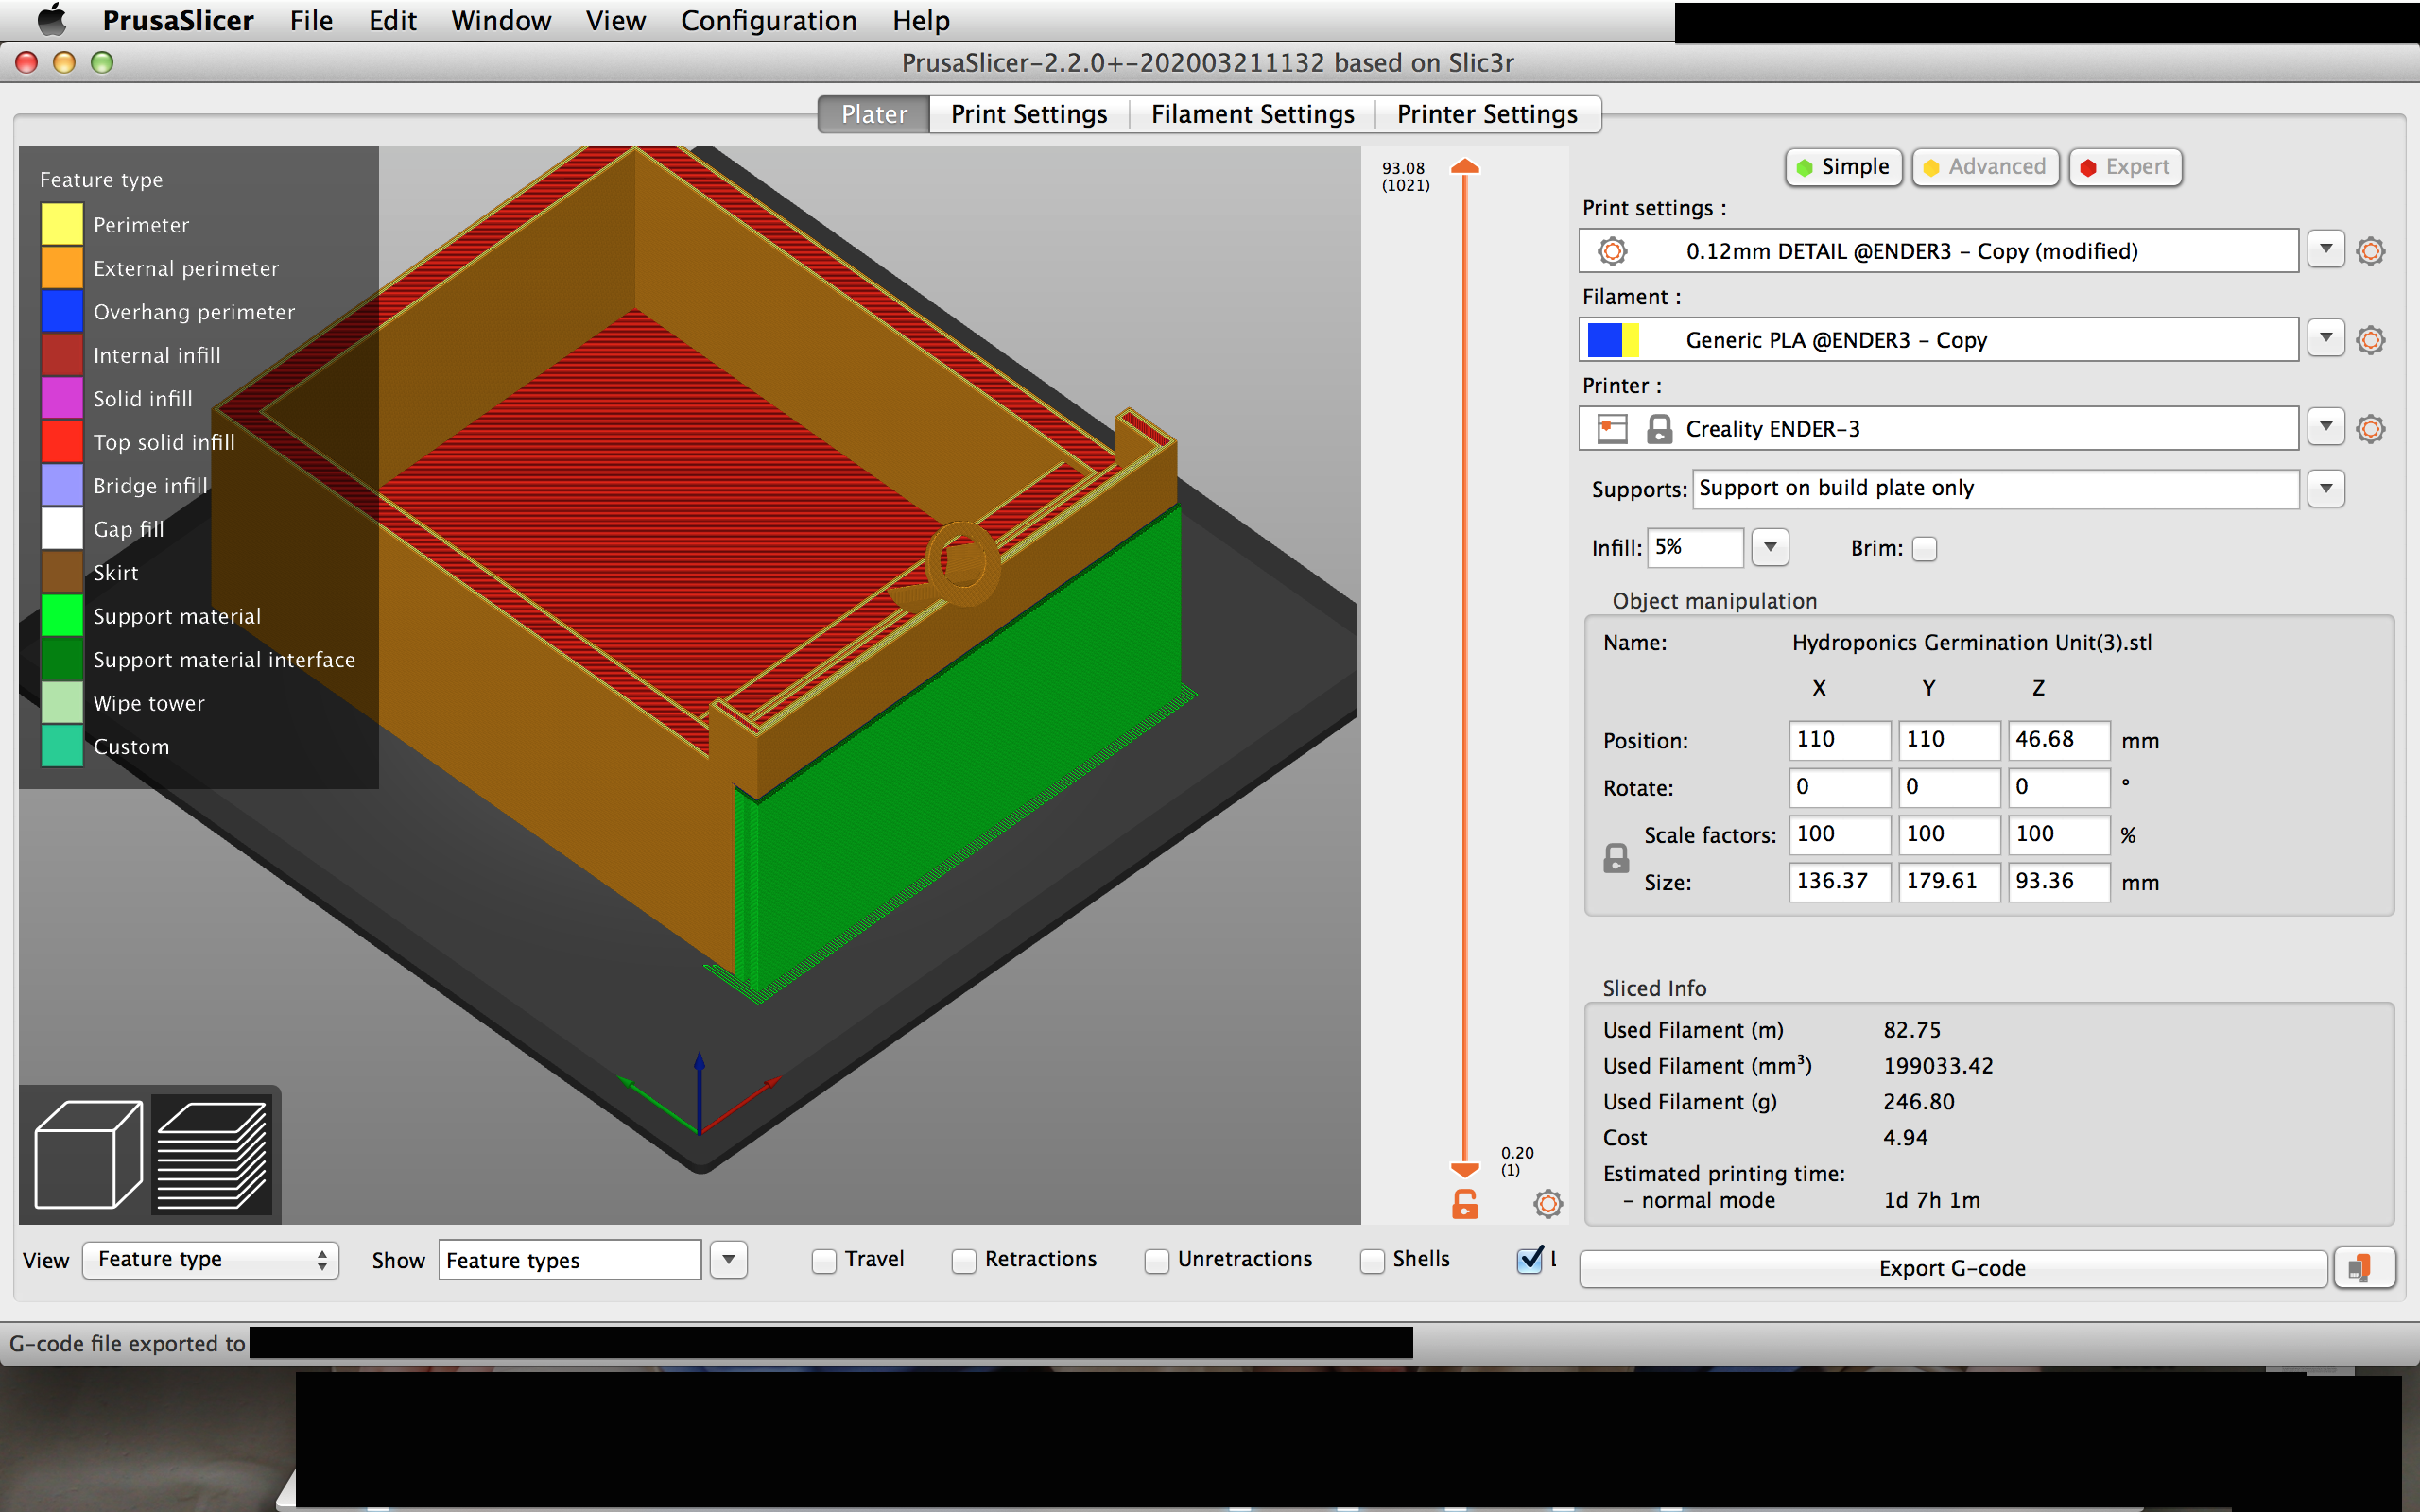This screenshot has width=2420, height=1512.
Task: Switch to the sliced layers preview icon
Action: 212,1155
